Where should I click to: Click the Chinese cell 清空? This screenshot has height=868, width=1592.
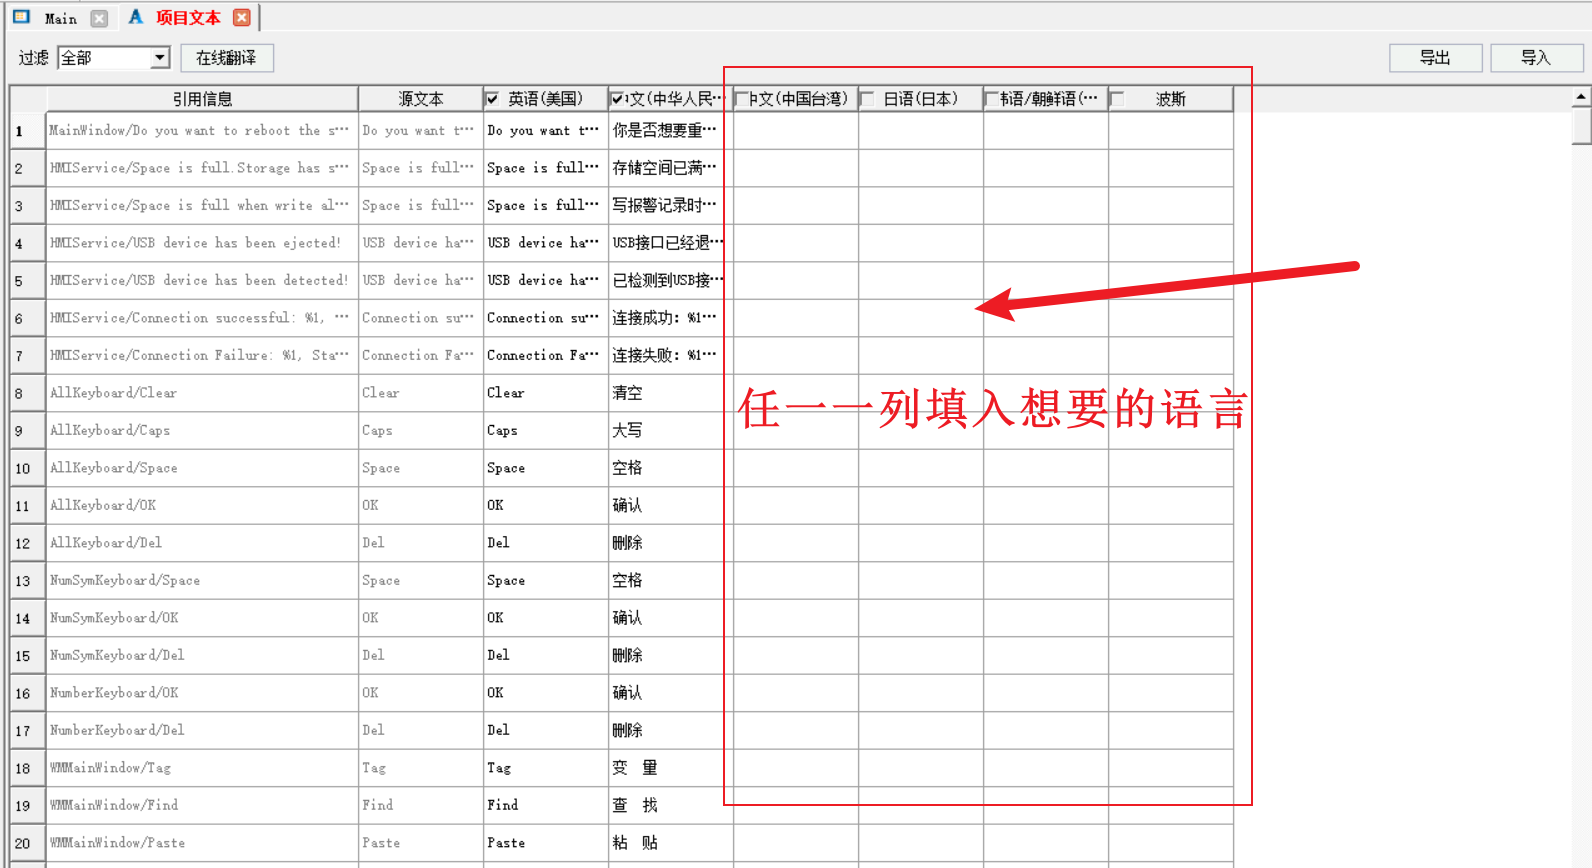point(670,393)
